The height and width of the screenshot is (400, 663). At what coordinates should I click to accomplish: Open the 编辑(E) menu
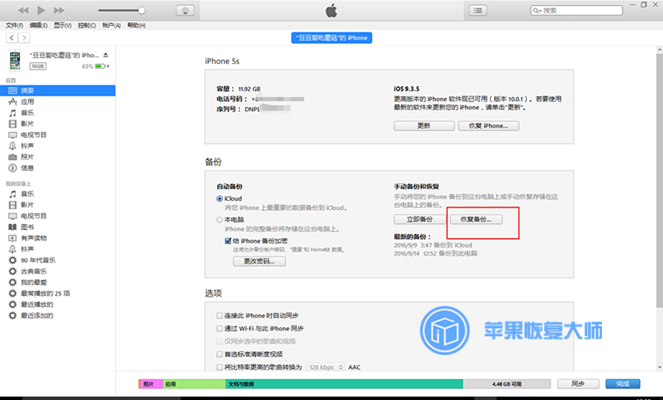pos(38,25)
